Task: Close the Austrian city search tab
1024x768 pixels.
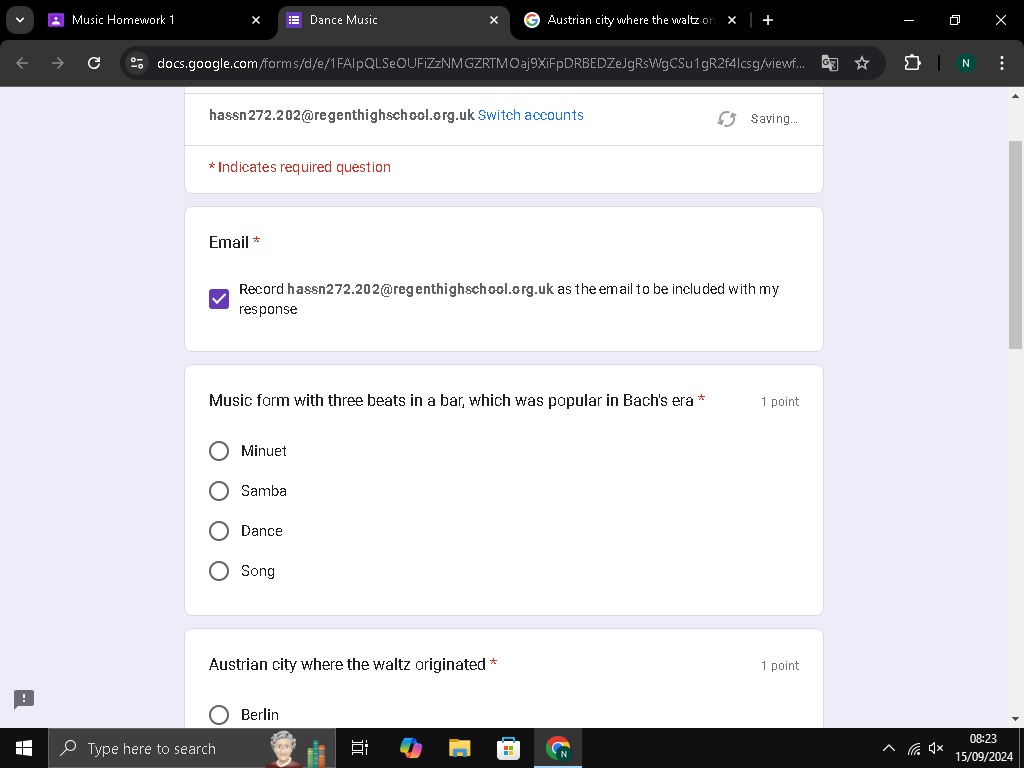Action: click(732, 20)
